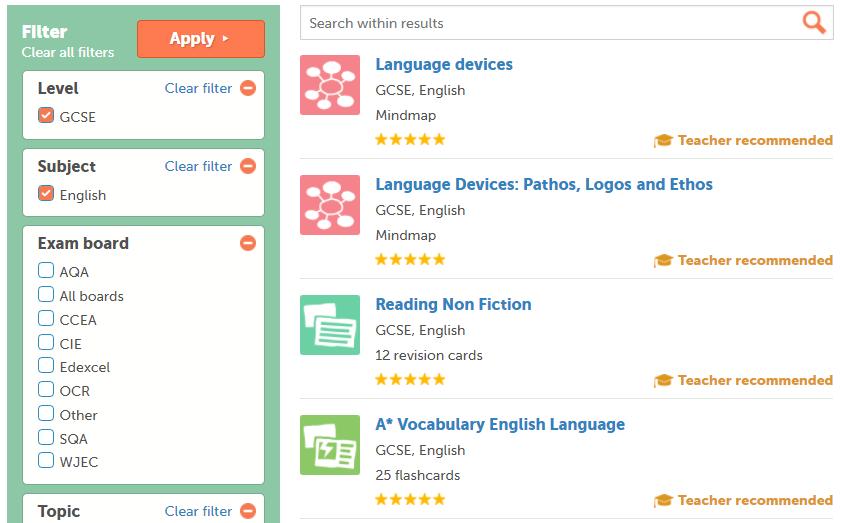
Task: Uncheck the English subject checkbox
Action: pyautogui.click(x=46, y=193)
